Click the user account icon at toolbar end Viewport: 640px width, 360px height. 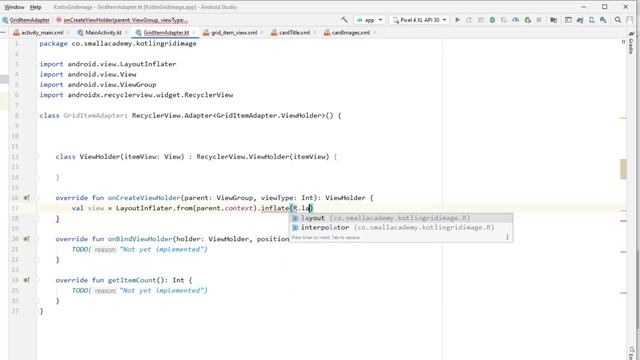click(x=630, y=20)
